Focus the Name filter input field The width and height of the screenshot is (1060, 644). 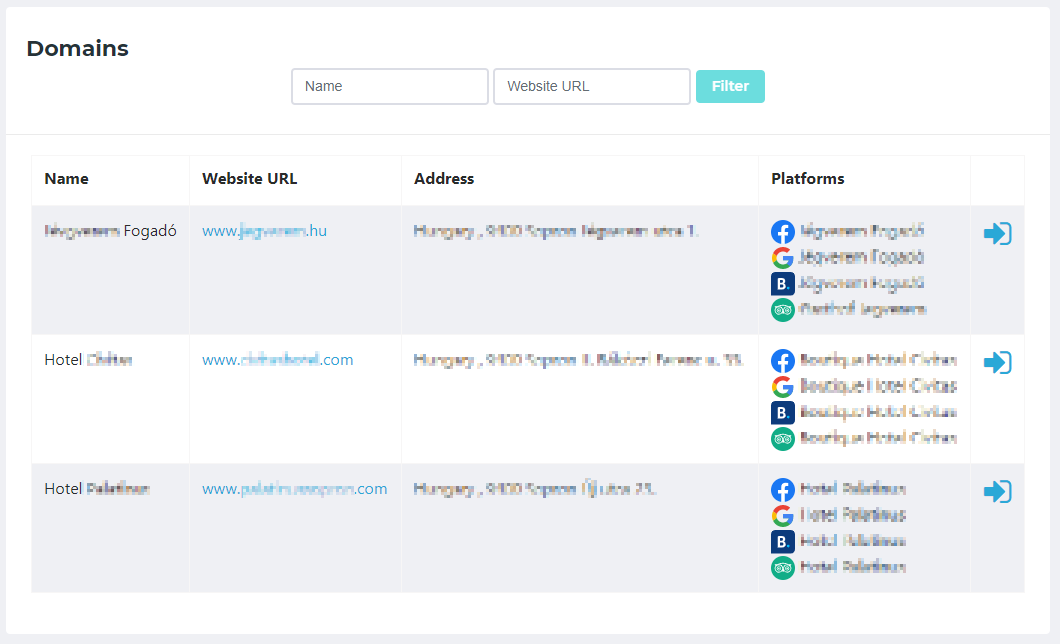coord(389,87)
